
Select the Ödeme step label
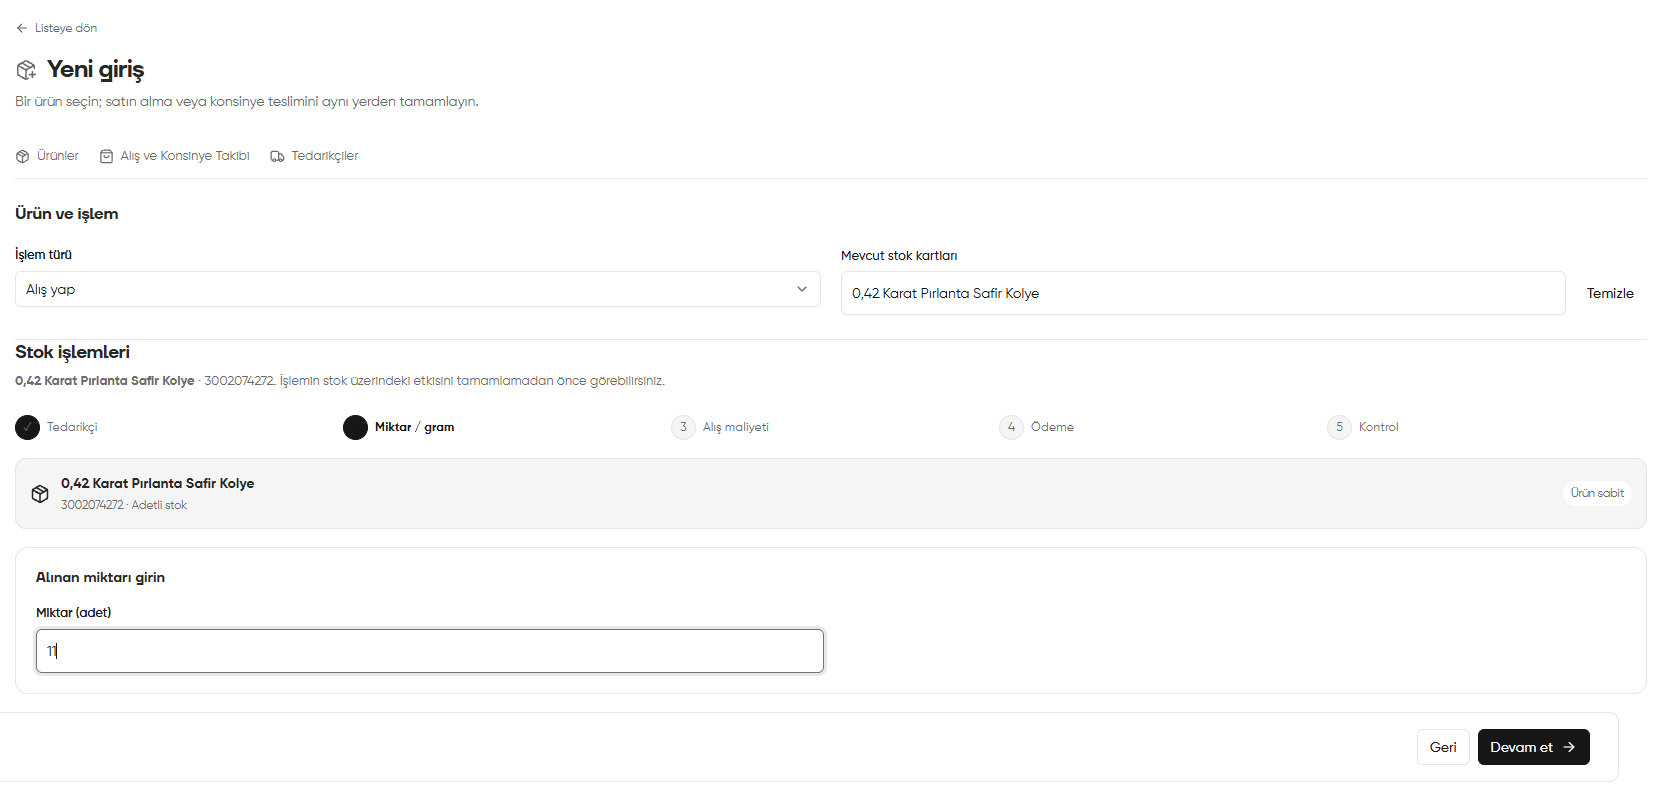[x=1052, y=427]
